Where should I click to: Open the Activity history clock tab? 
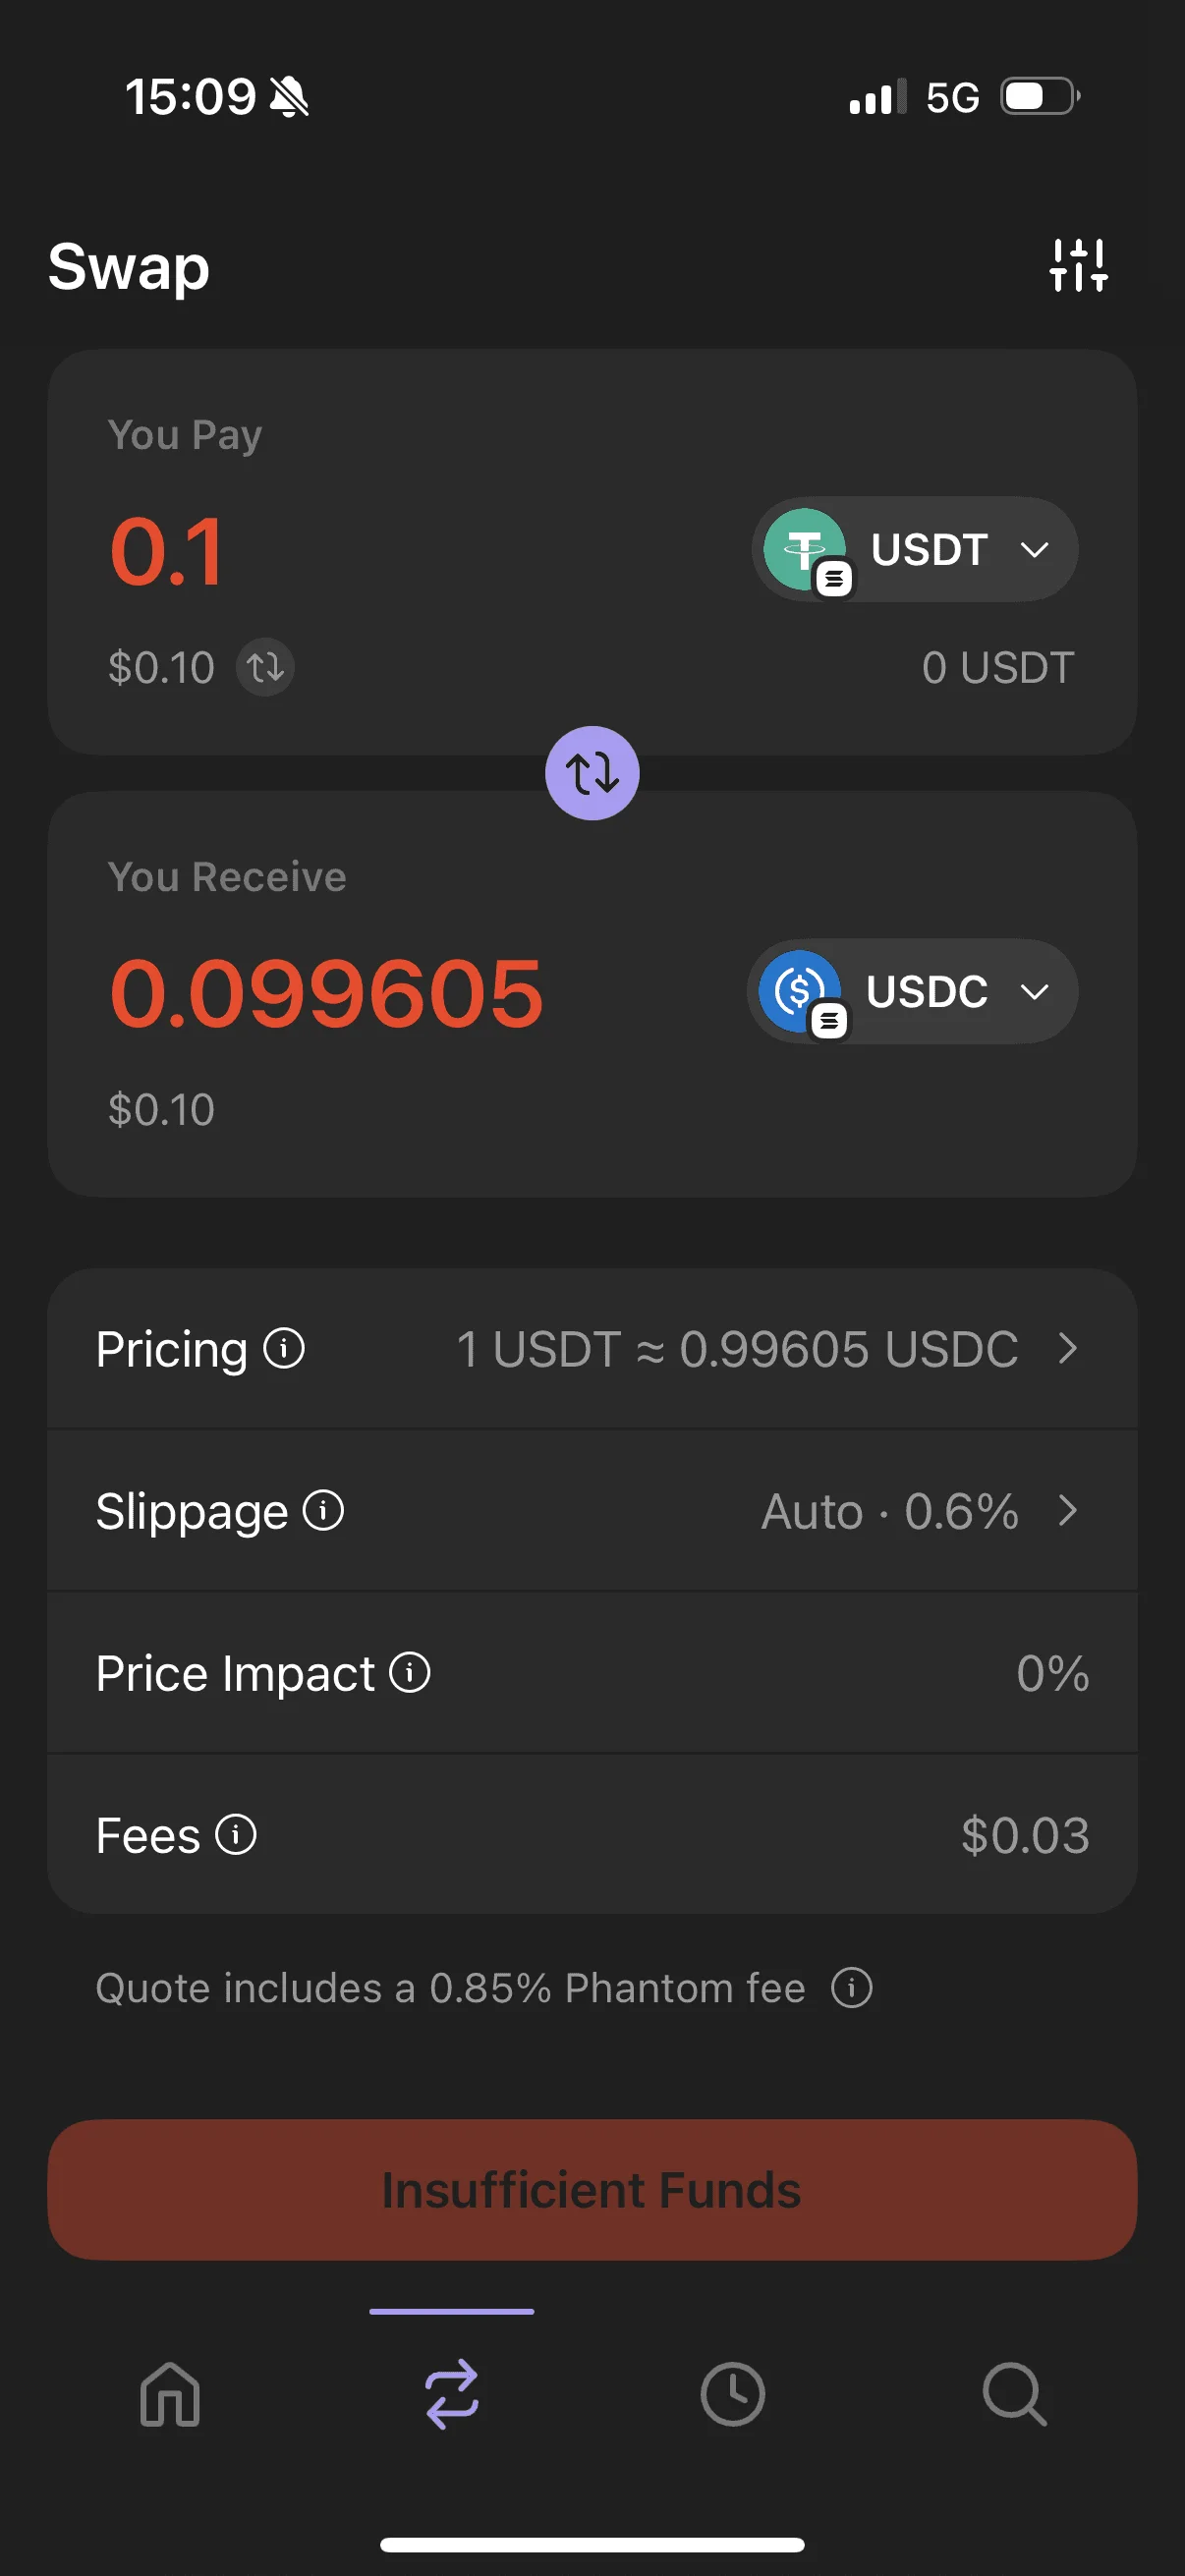pos(733,2395)
